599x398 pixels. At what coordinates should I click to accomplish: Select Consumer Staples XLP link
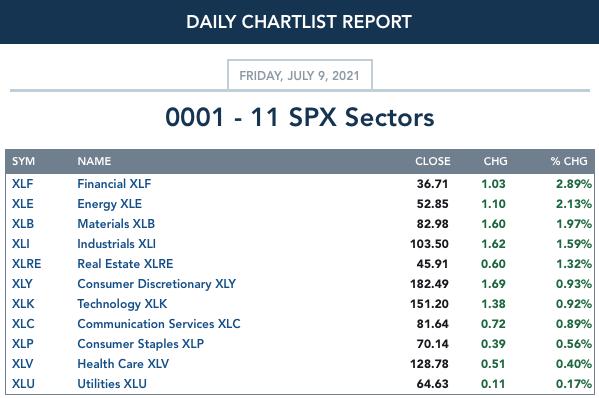[x=141, y=344]
